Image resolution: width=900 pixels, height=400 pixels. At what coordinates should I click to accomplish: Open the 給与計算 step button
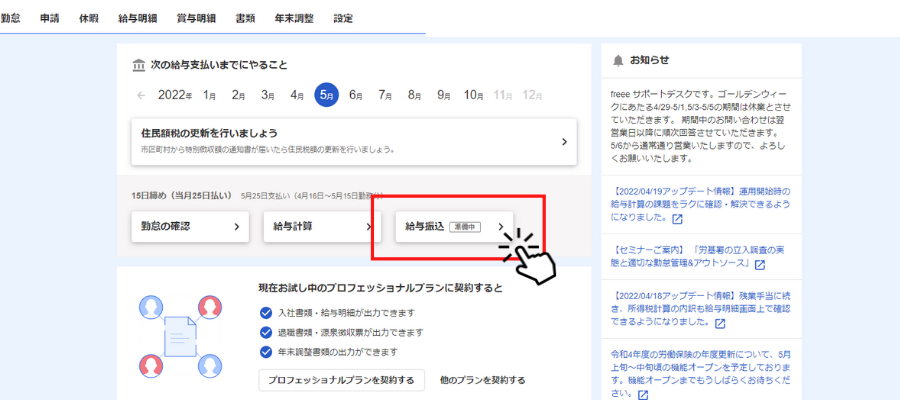(x=316, y=227)
